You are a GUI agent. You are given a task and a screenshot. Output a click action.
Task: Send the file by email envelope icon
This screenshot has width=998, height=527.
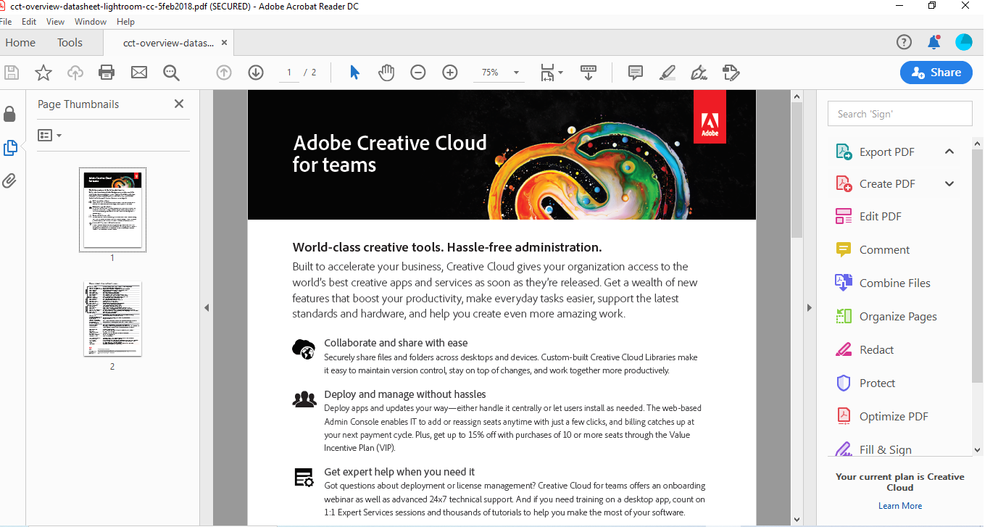139,73
